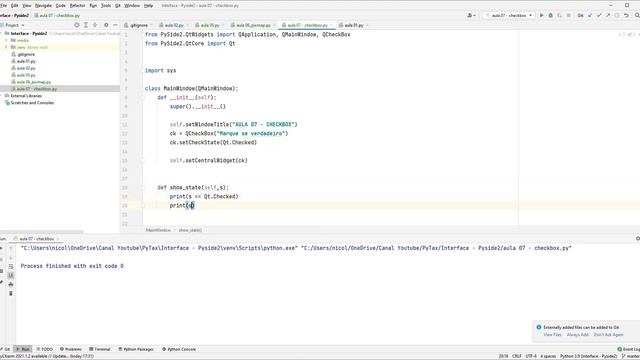
Task: Open Project panel gear settings
Action: (x=106, y=25)
